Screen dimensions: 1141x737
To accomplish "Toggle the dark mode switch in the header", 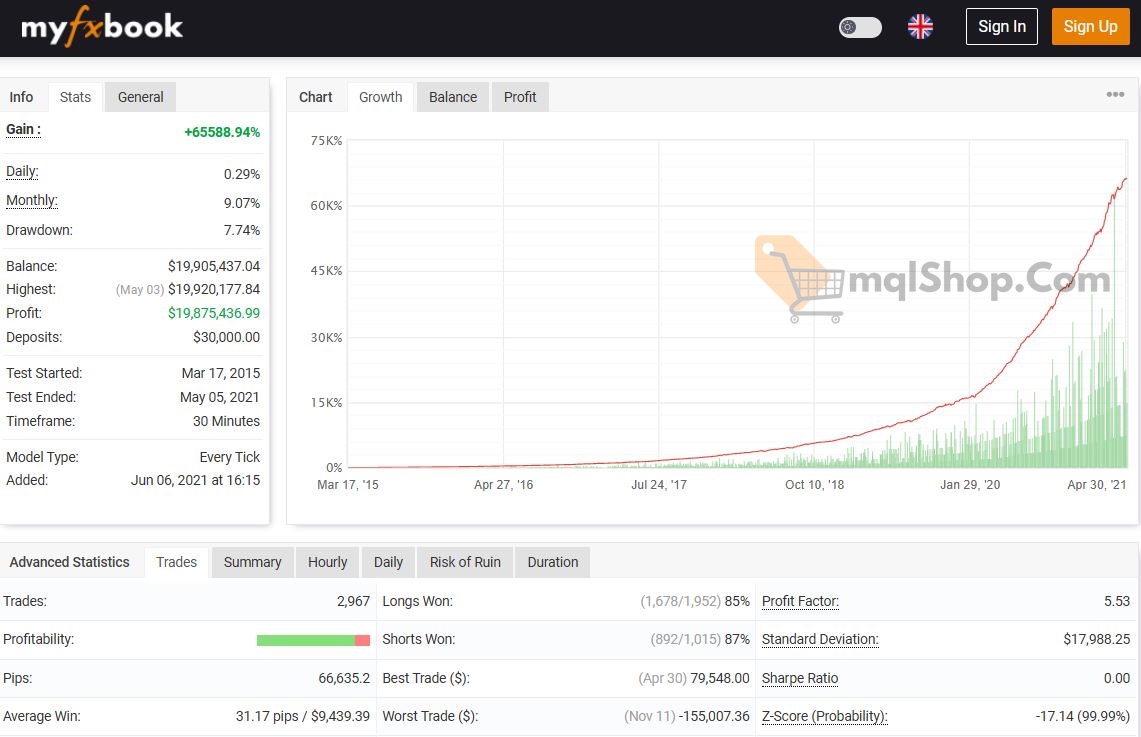I will point(860,27).
